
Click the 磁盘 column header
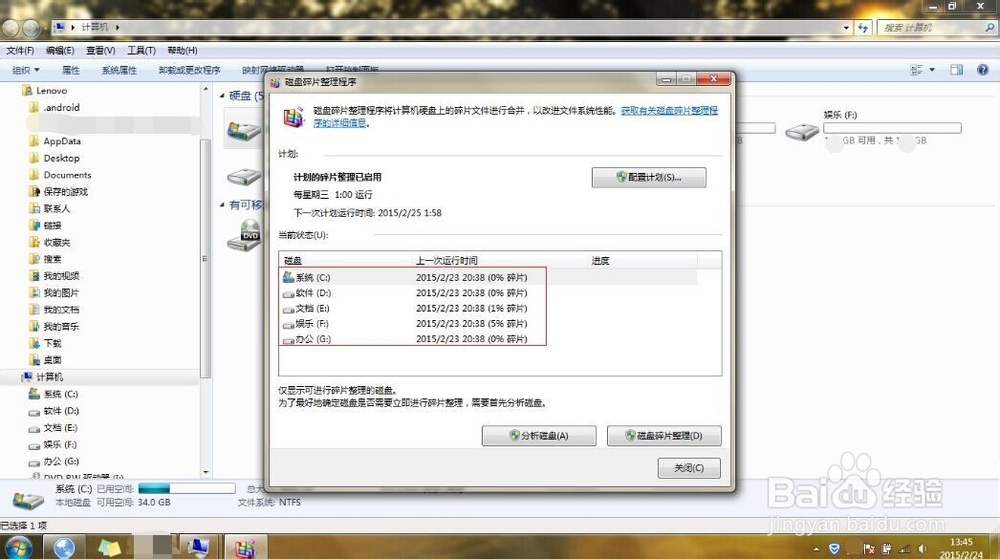(344, 260)
